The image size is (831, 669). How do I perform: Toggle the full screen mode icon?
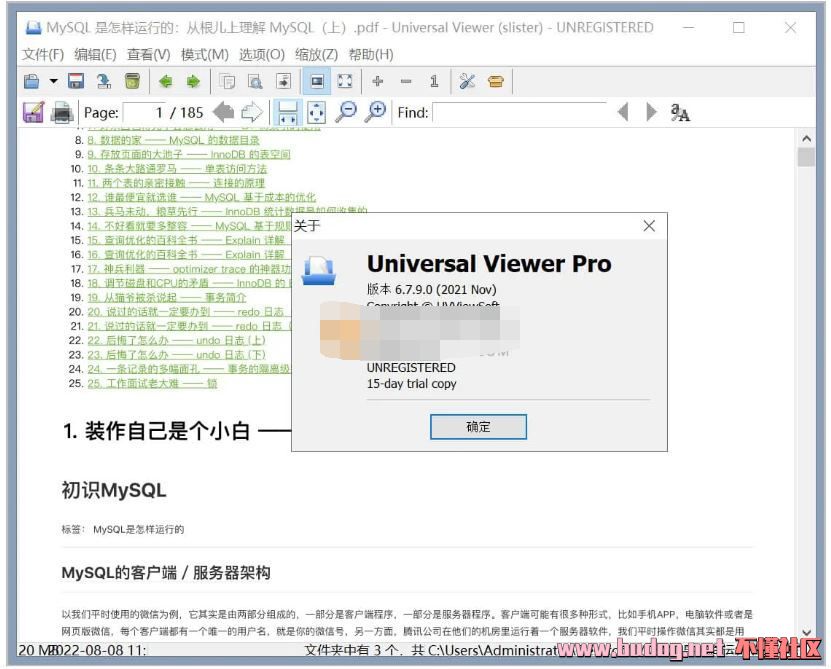click(x=345, y=81)
